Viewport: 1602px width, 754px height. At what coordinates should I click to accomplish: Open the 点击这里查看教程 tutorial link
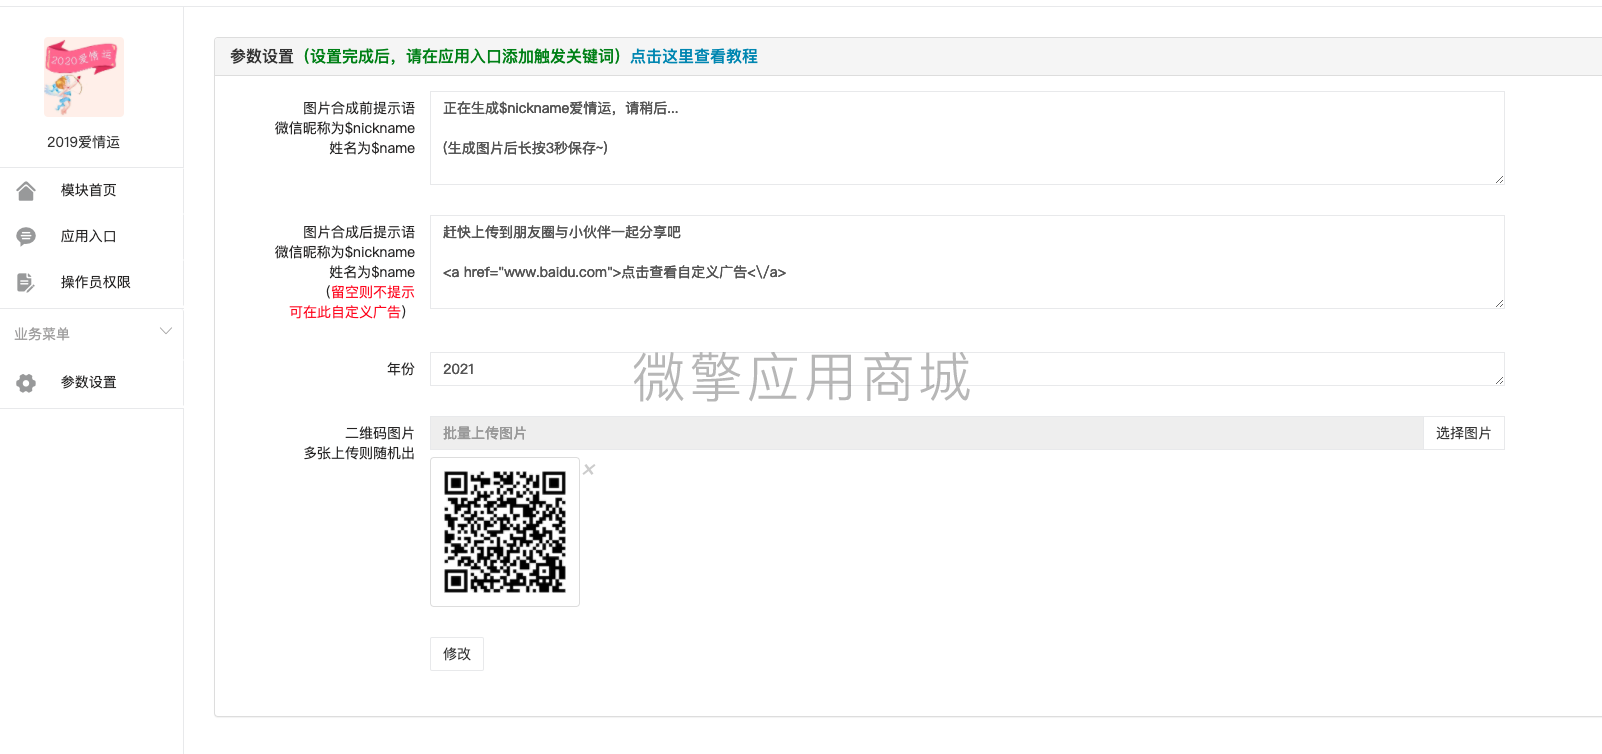click(x=694, y=57)
